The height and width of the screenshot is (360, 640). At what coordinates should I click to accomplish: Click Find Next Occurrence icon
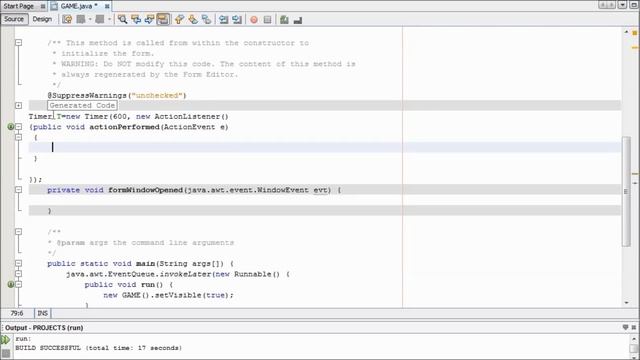(149, 19)
